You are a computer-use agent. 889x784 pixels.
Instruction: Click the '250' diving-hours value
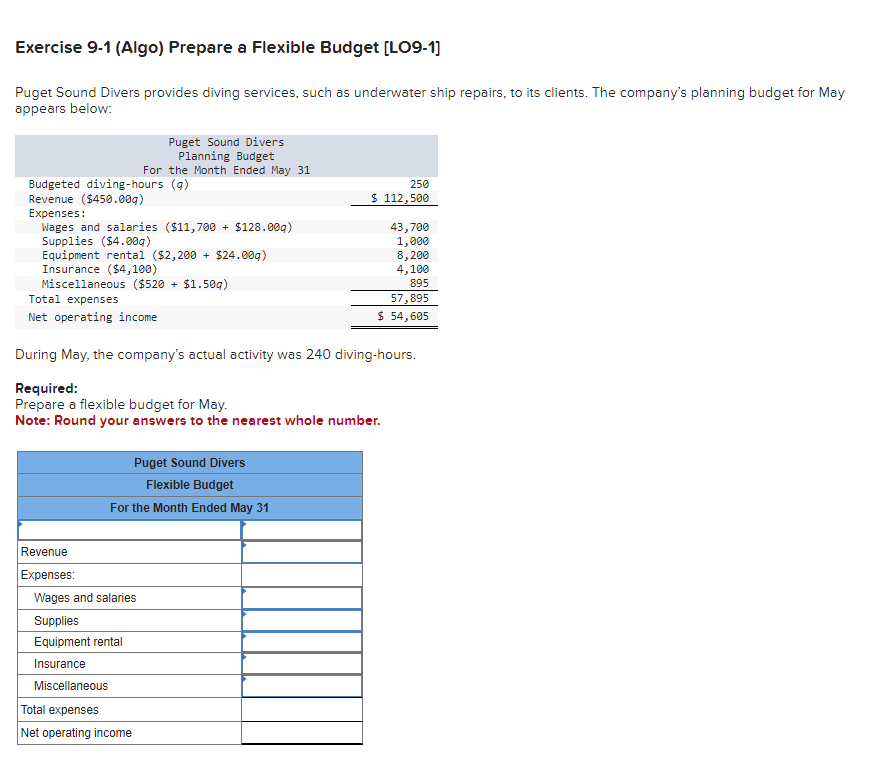[419, 184]
